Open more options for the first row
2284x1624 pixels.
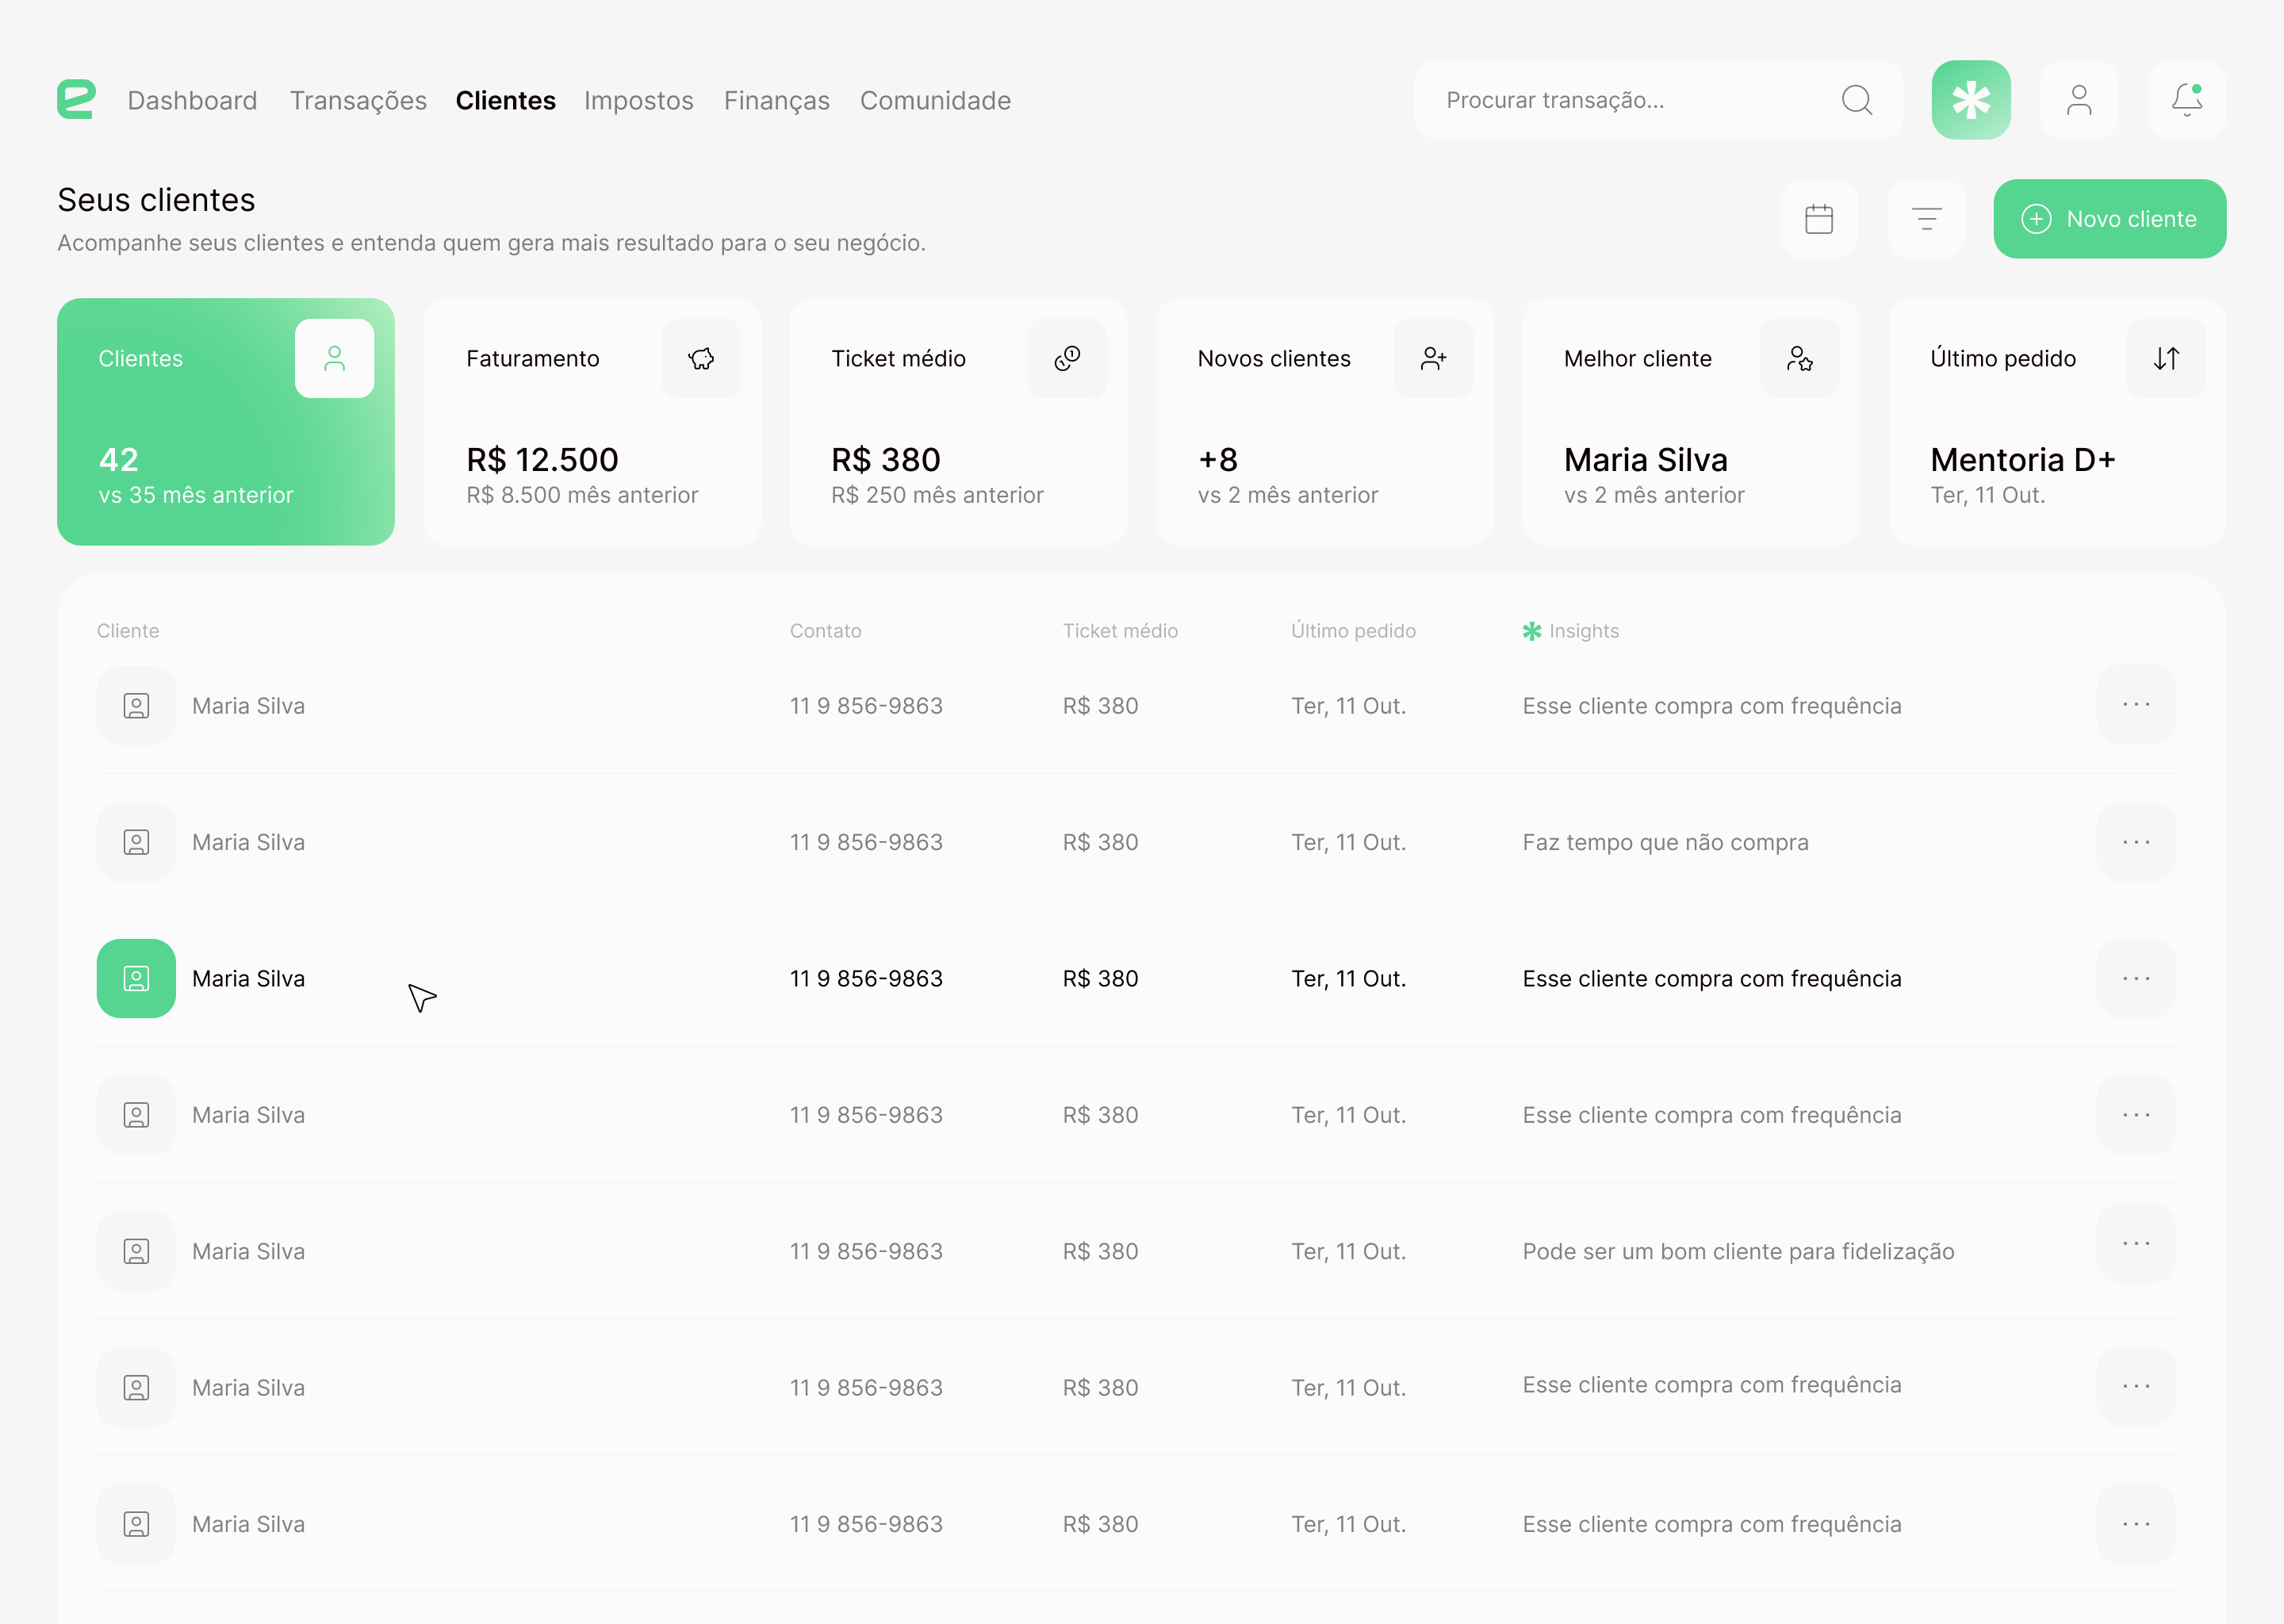tap(2136, 705)
